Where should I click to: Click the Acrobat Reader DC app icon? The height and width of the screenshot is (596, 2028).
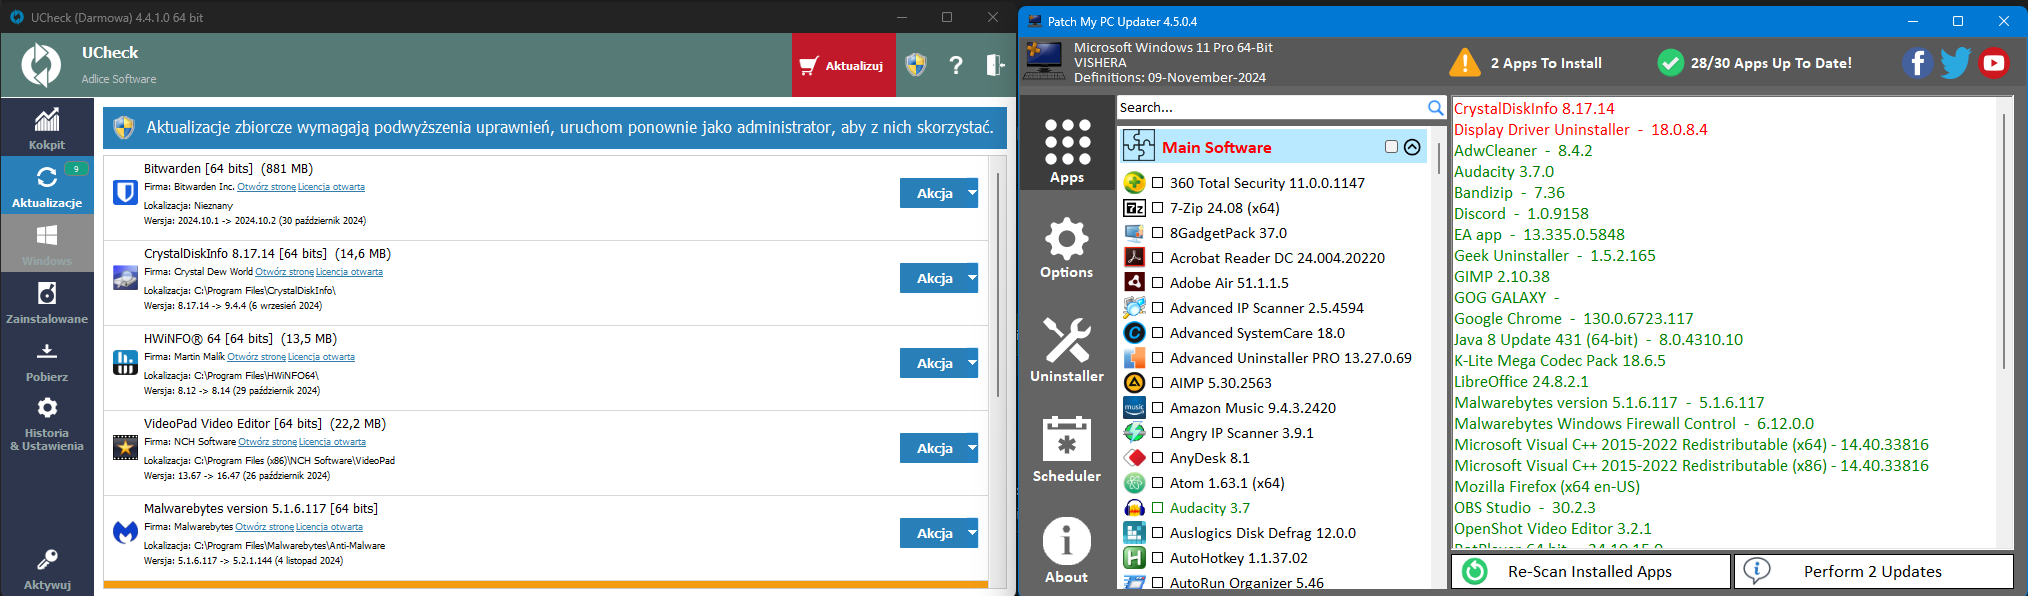pos(1134,258)
